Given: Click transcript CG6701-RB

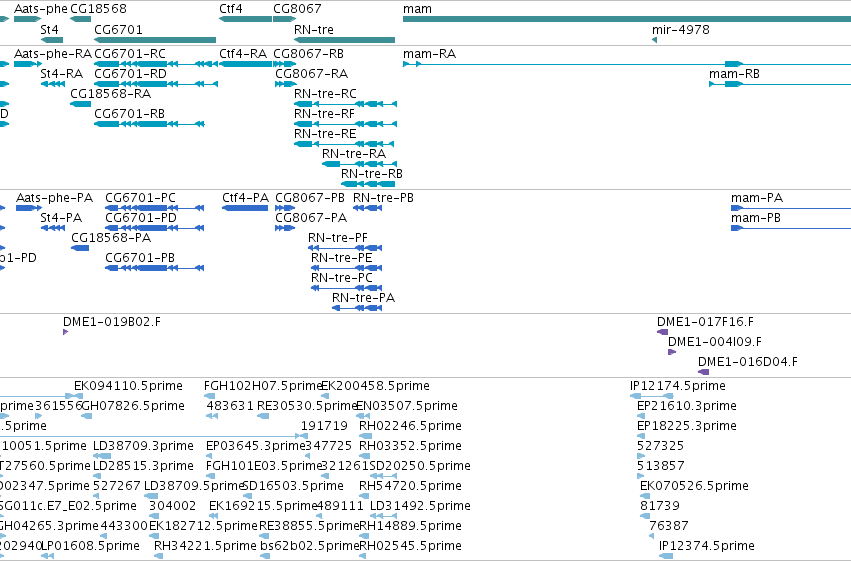Looking at the screenshot, I should click(x=149, y=124).
